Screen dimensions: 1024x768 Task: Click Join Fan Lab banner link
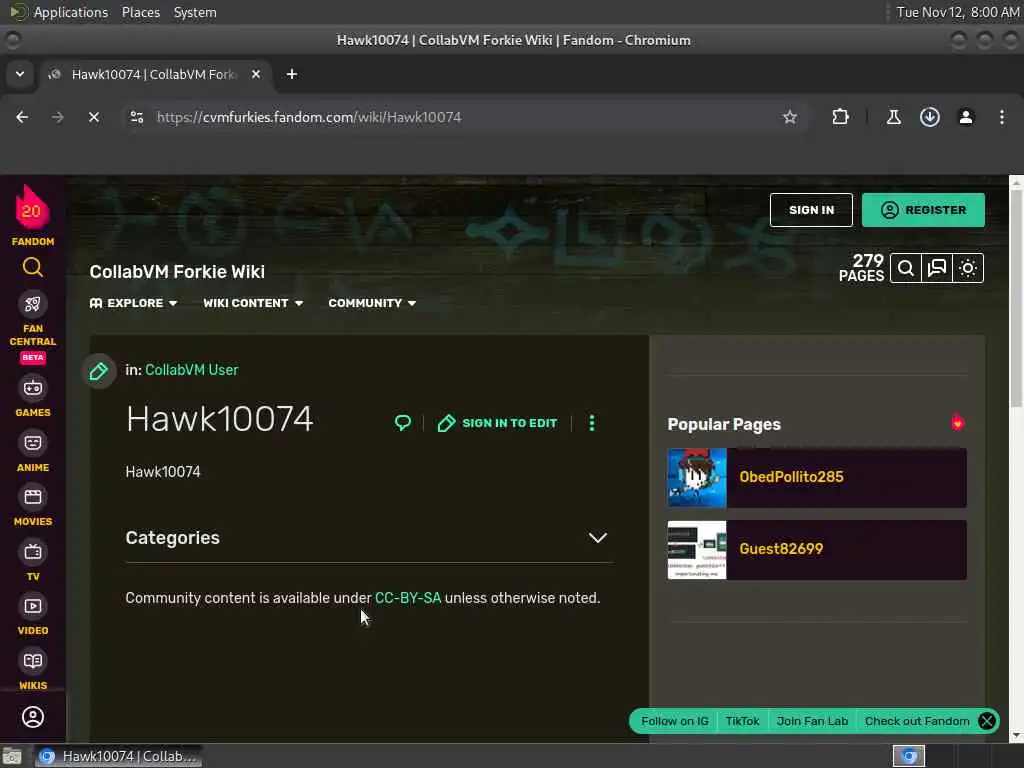[812, 721]
